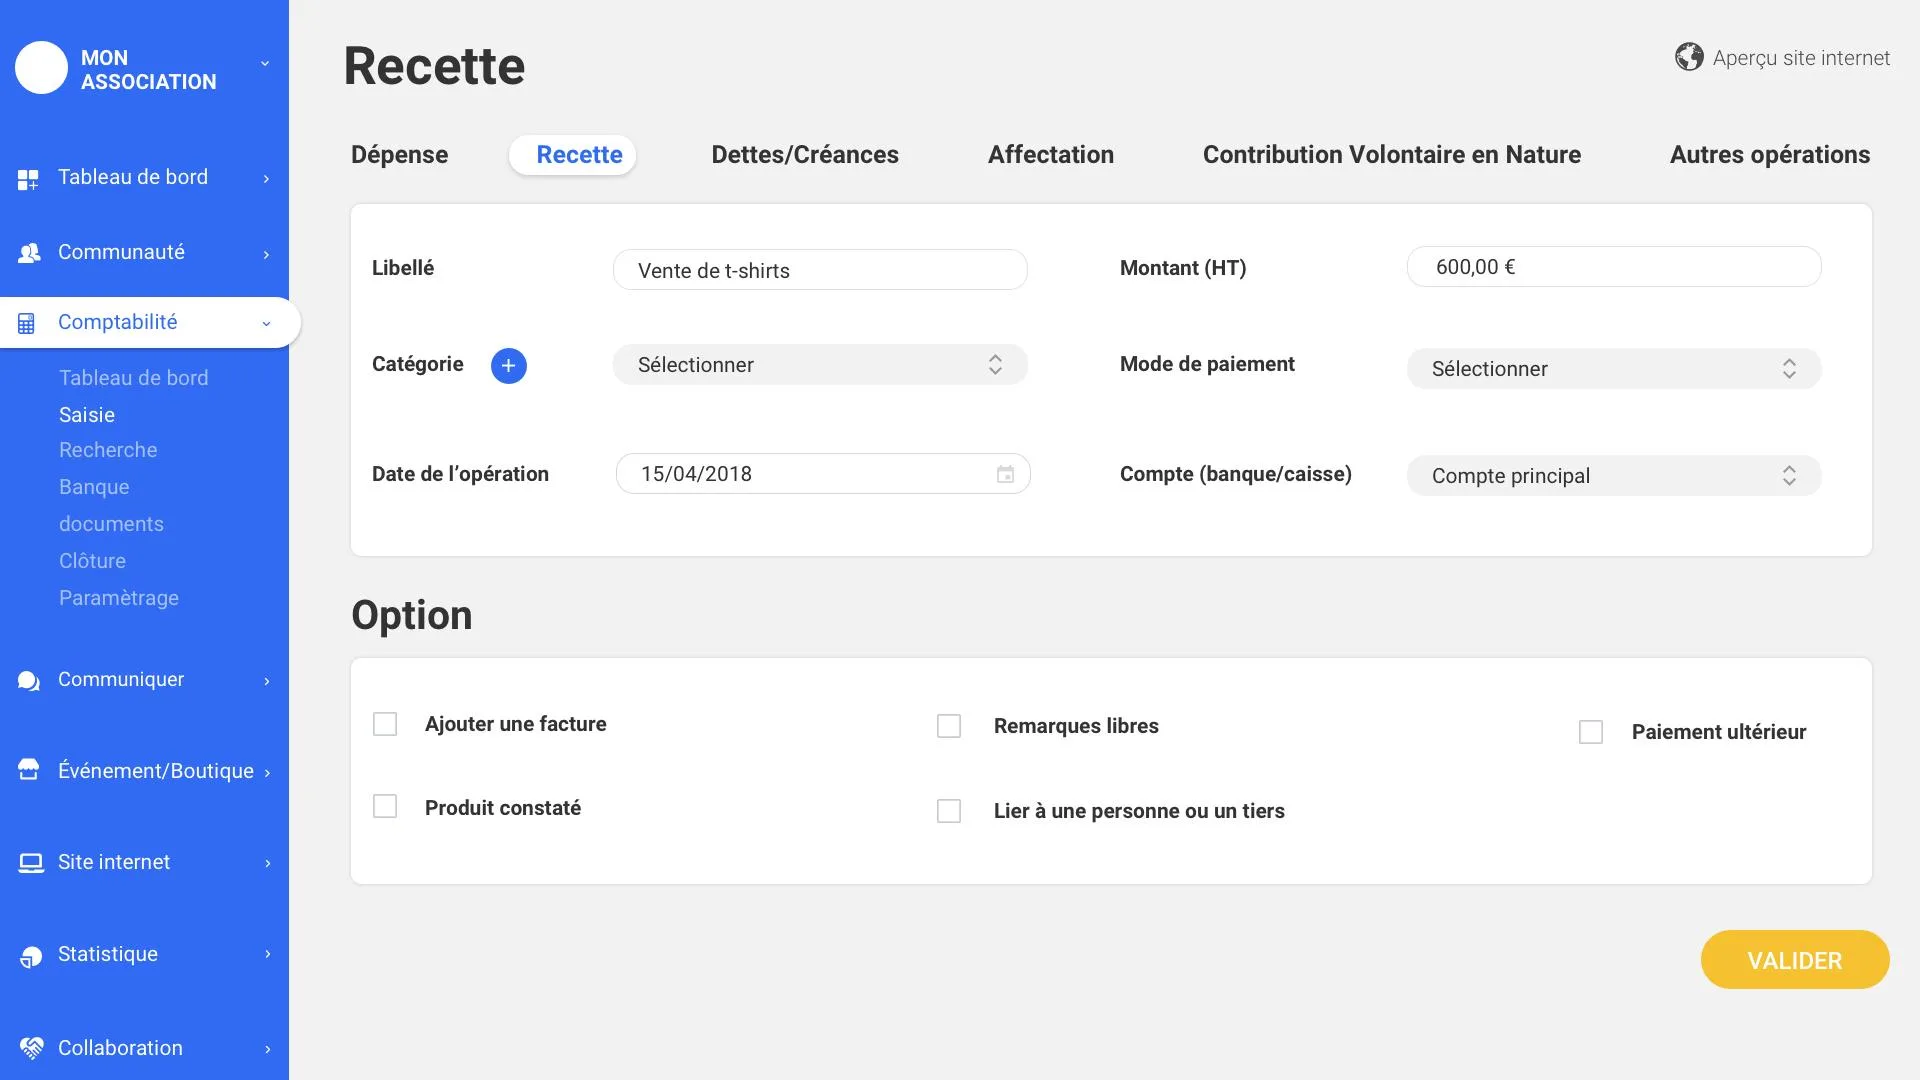Open the Comptabilité menu label
The width and height of the screenshot is (1920, 1080).
pyautogui.click(x=117, y=322)
